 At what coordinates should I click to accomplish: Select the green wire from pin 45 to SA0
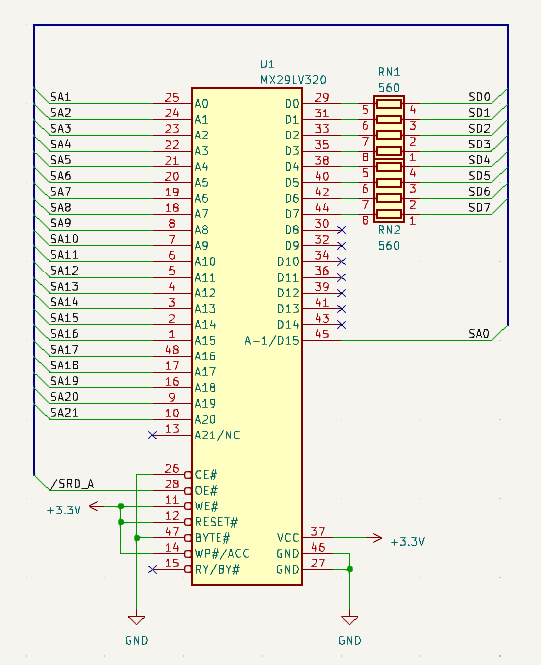tap(416, 341)
